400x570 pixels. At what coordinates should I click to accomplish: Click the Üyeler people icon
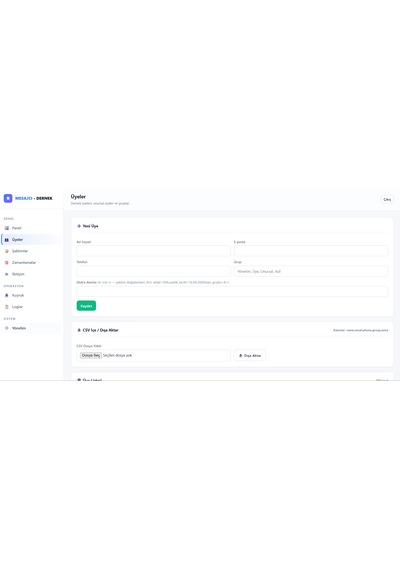7,240
